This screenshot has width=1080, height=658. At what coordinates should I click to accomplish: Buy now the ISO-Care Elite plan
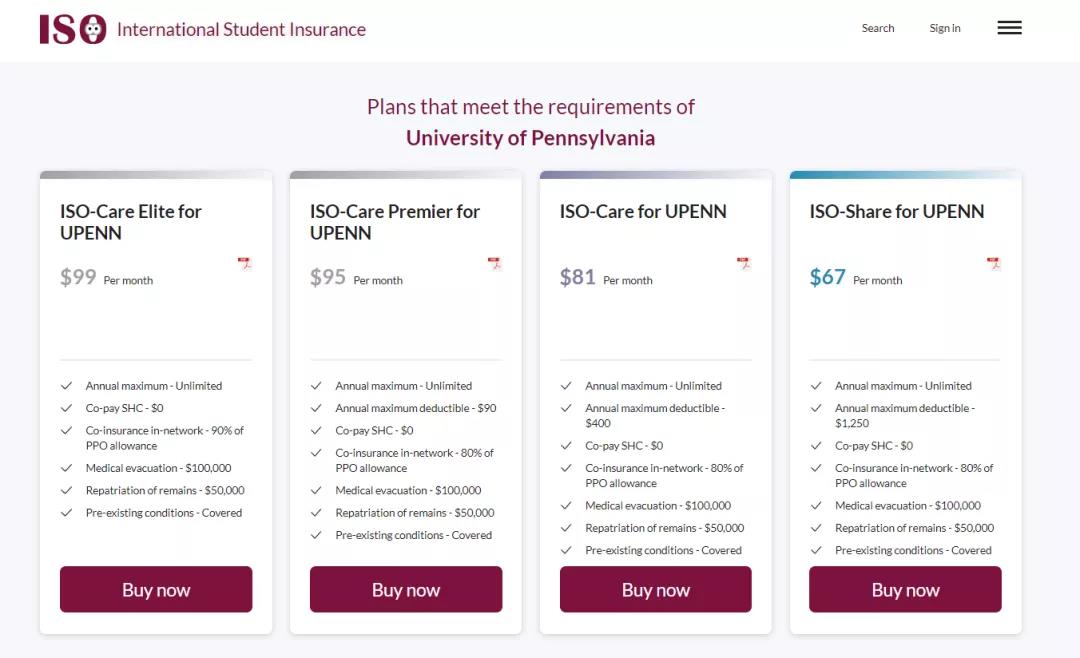click(156, 590)
